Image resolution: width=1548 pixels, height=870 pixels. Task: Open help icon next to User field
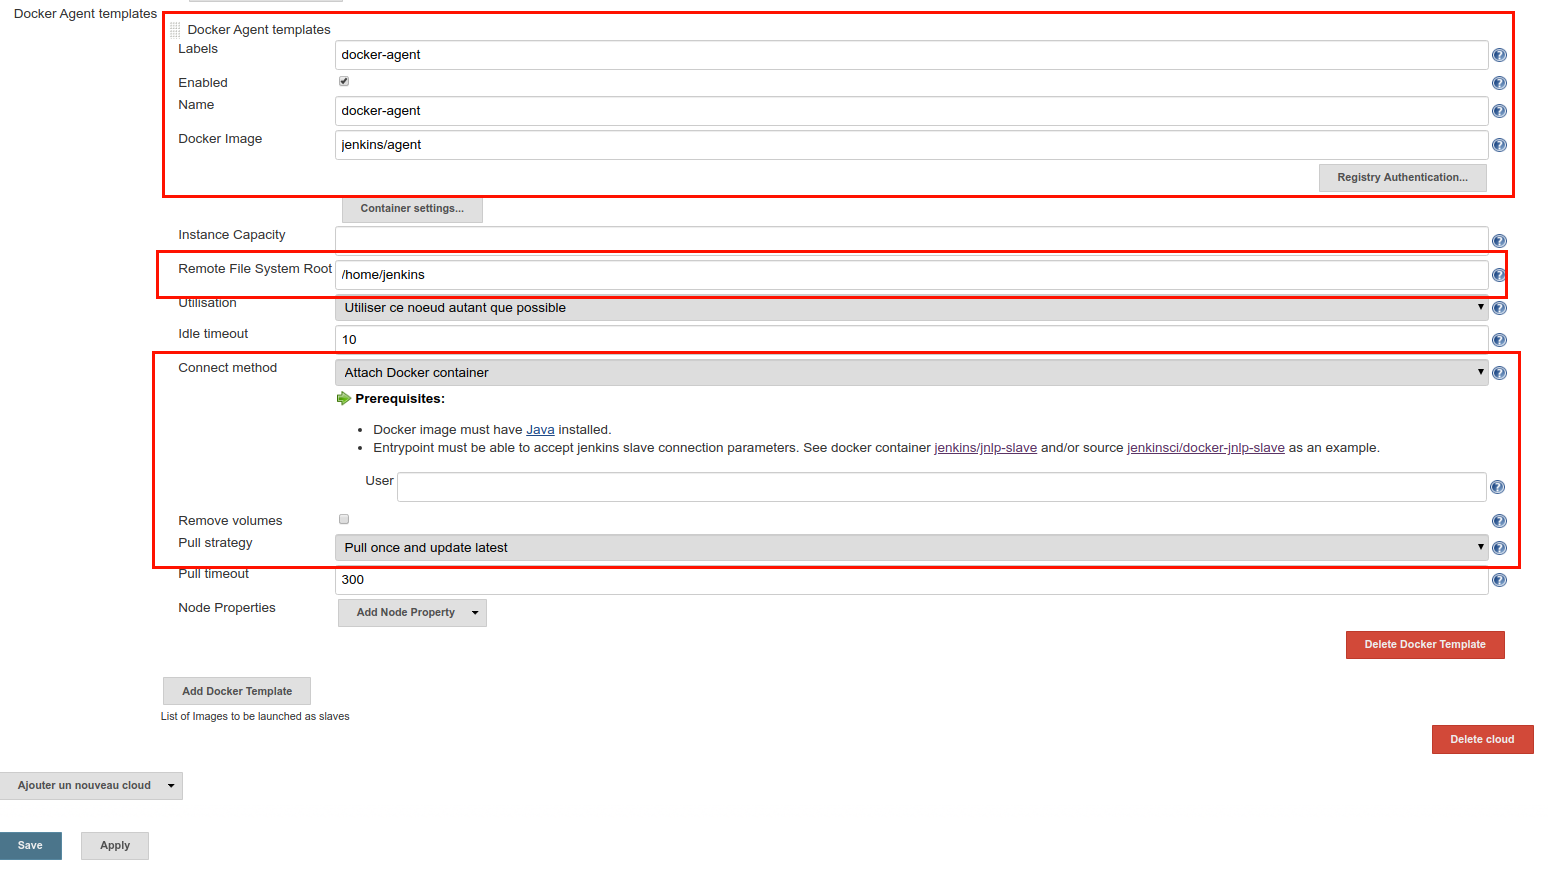[x=1497, y=487]
